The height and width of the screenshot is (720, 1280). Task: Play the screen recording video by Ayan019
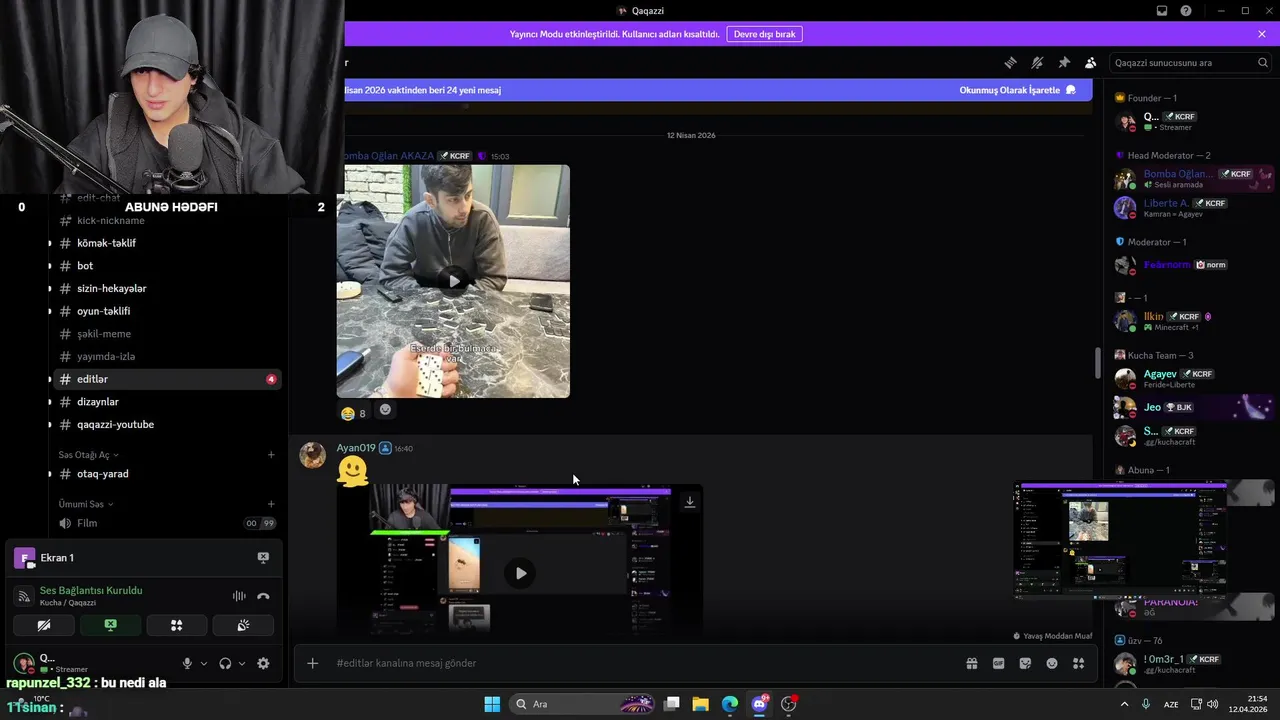(x=520, y=573)
